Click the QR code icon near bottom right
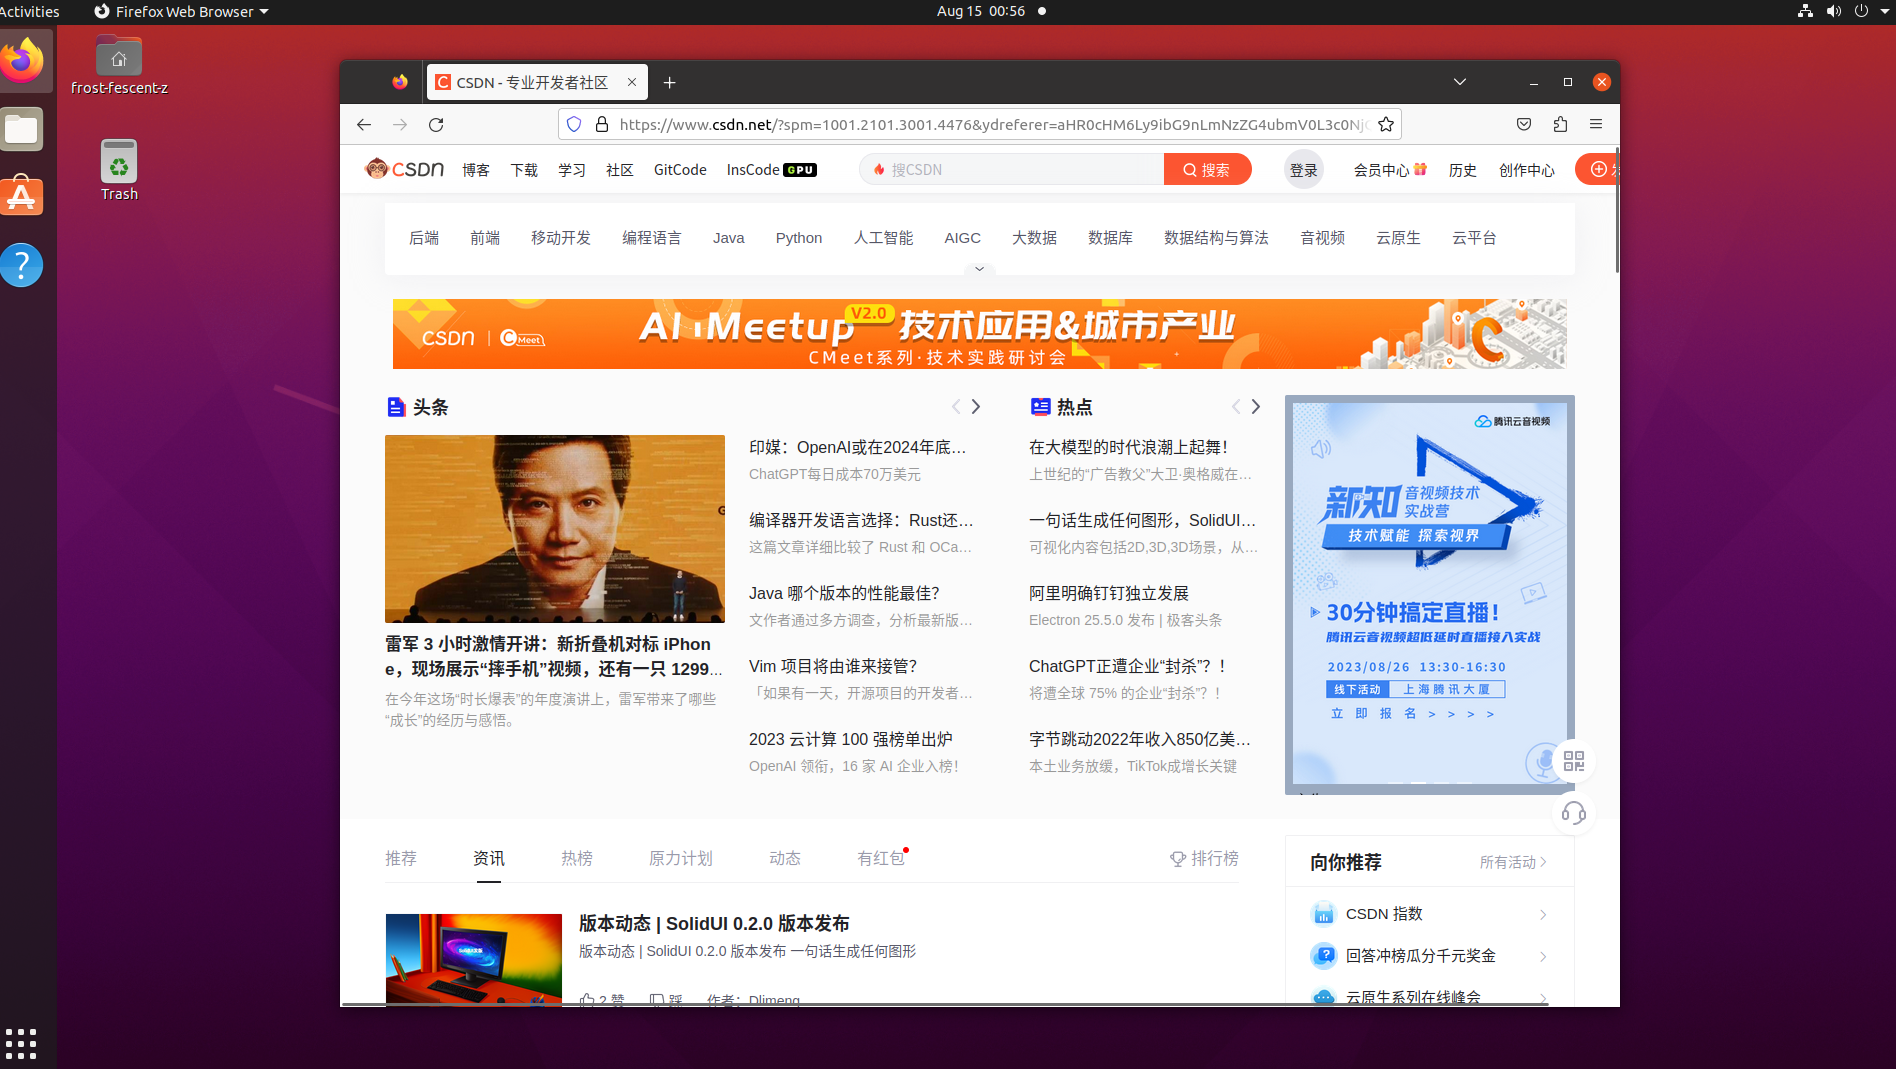This screenshot has width=1896, height=1069. 1573,761
